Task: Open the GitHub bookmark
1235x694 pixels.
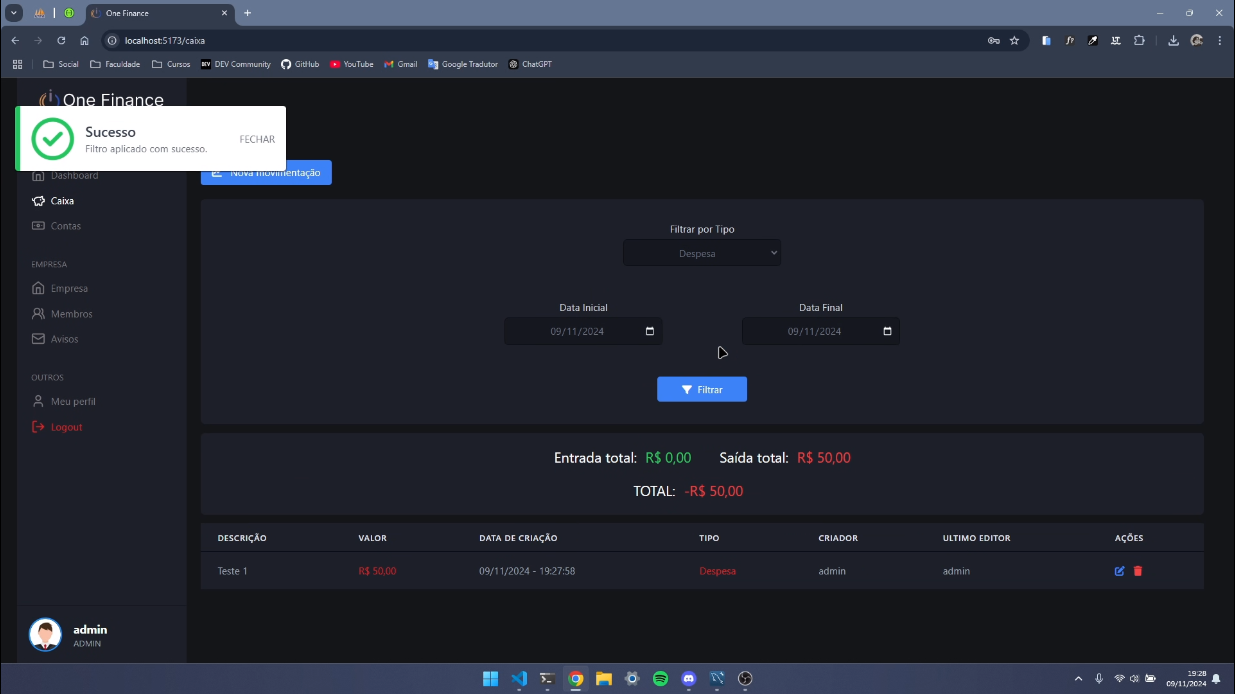Action: [x=300, y=64]
